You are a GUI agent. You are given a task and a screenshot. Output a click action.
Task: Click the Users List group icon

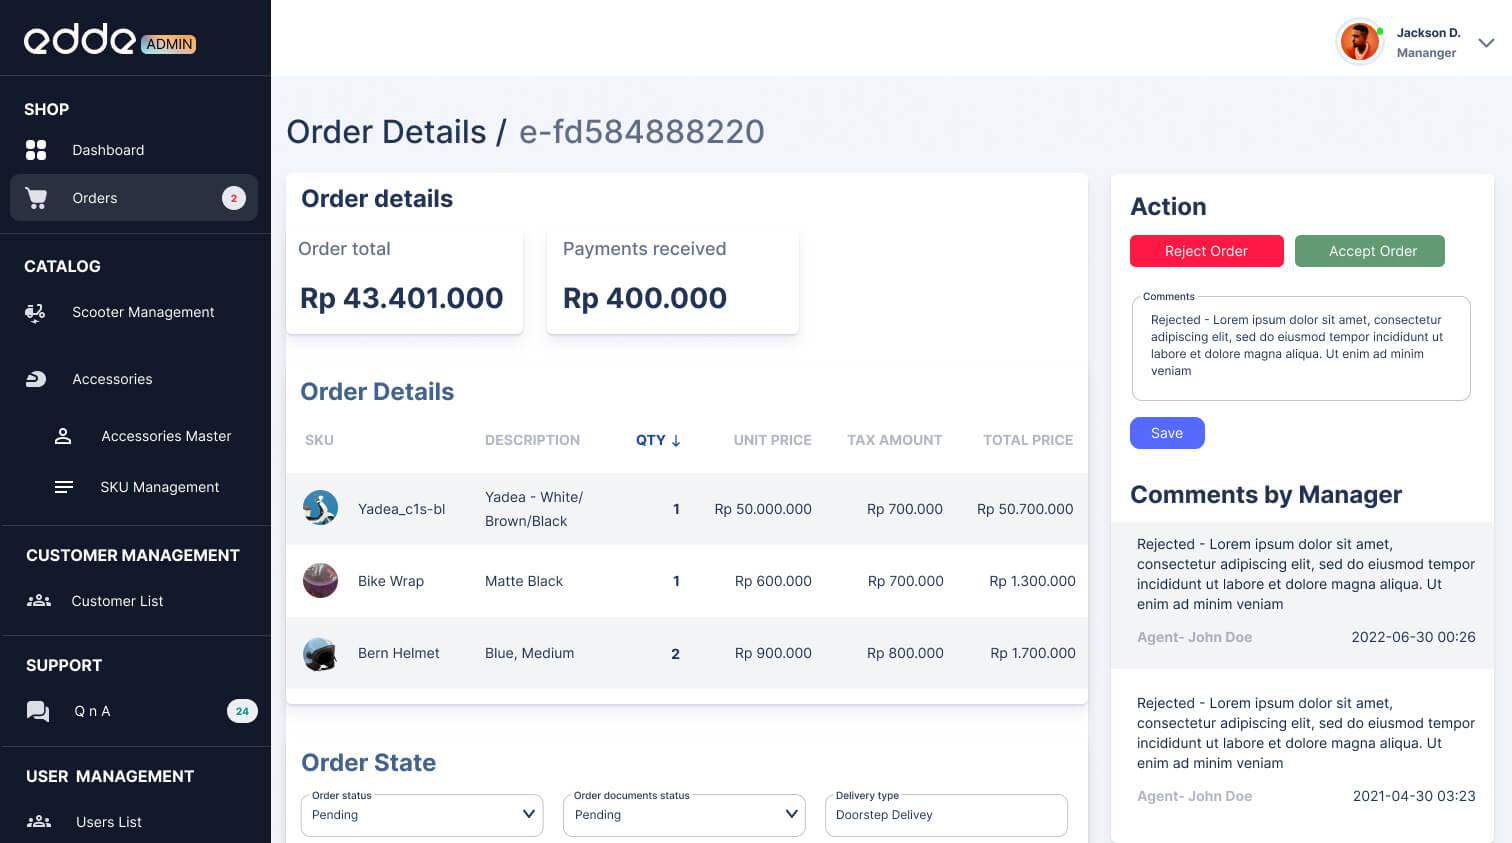tap(39, 822)
